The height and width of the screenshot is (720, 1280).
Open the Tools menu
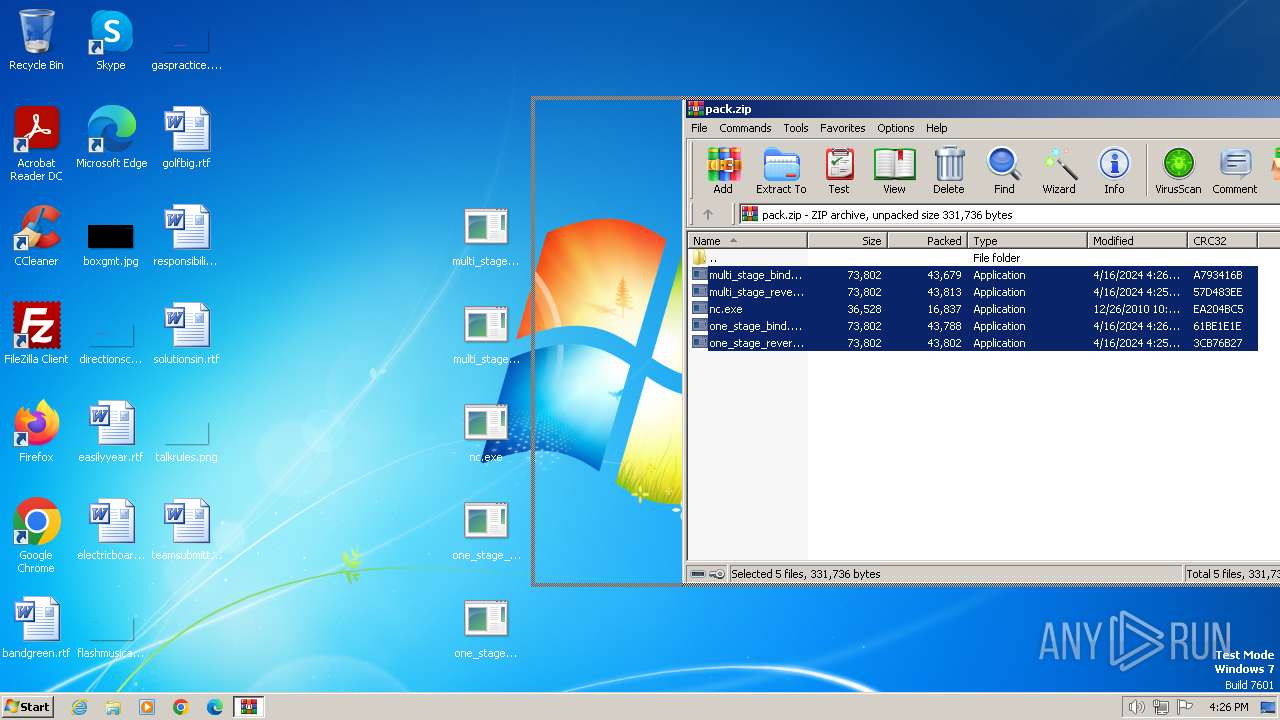(796, 128)
